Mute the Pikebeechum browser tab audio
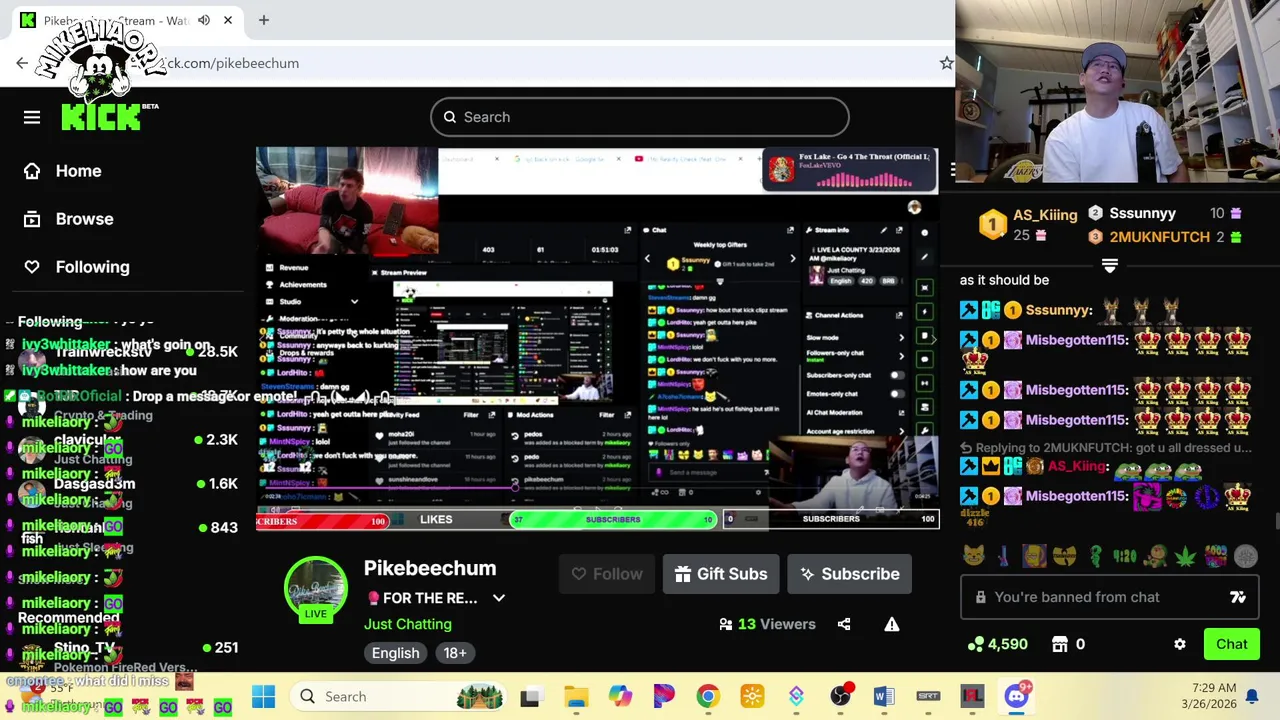Image resolution: width=1280 pixels, height=720 pixels. pyautogui.click(x=204, y=20)
